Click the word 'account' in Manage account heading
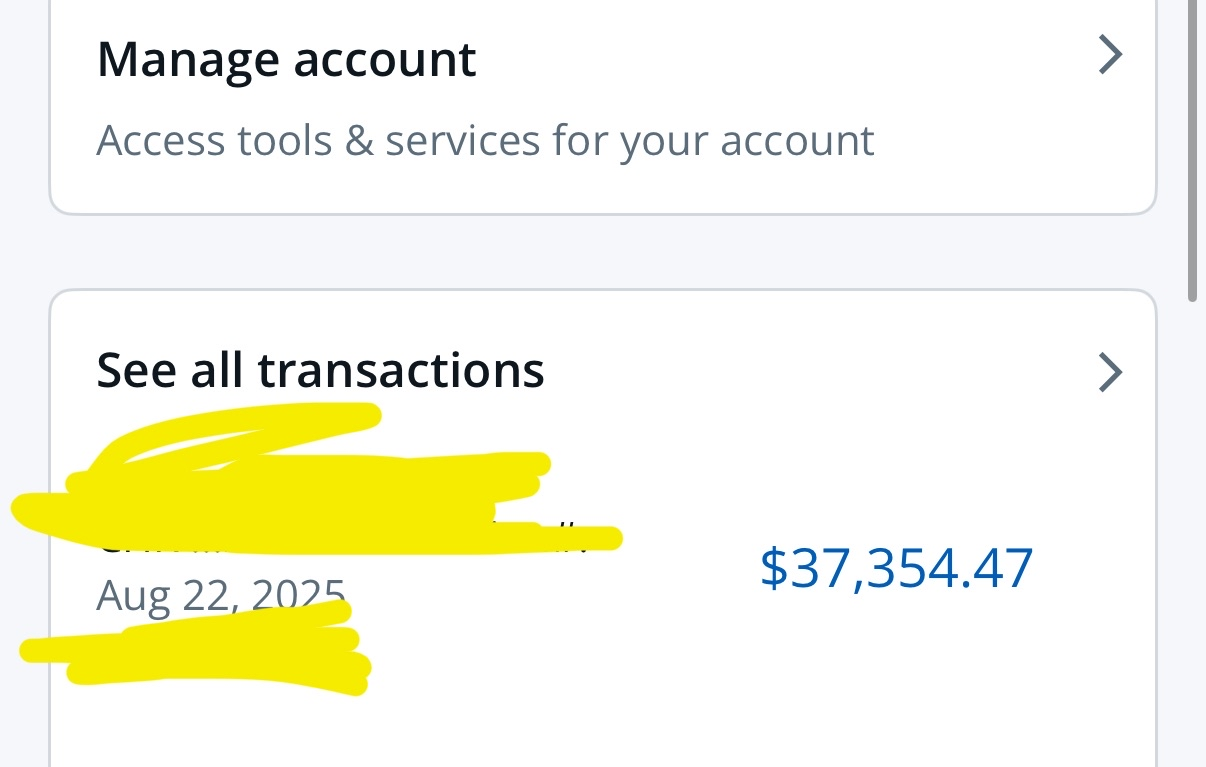The width and height of the screenshot is (1206, 767). click(x=384, y=60)
